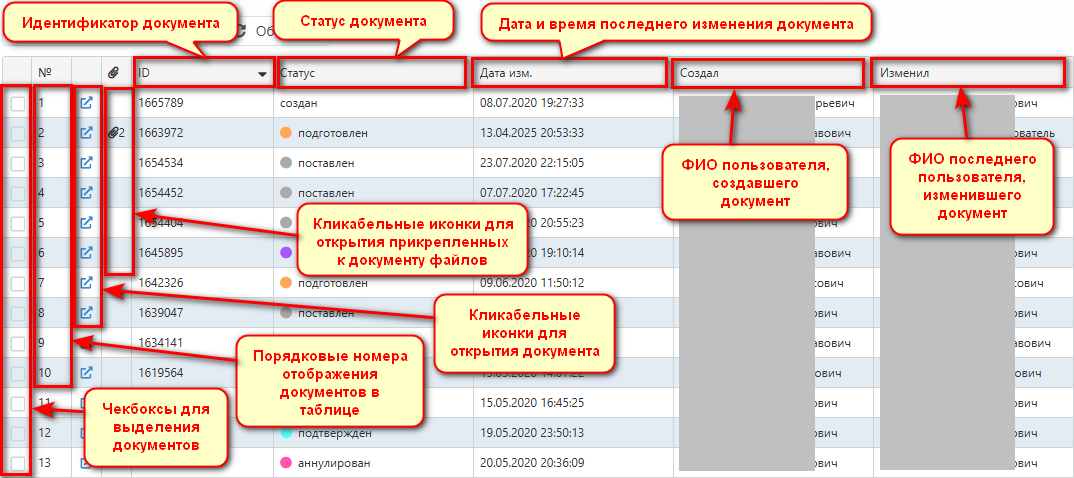Click the paperclip attachments column header icon
This screenshot has height=478, width=1074.
[114, 73]
